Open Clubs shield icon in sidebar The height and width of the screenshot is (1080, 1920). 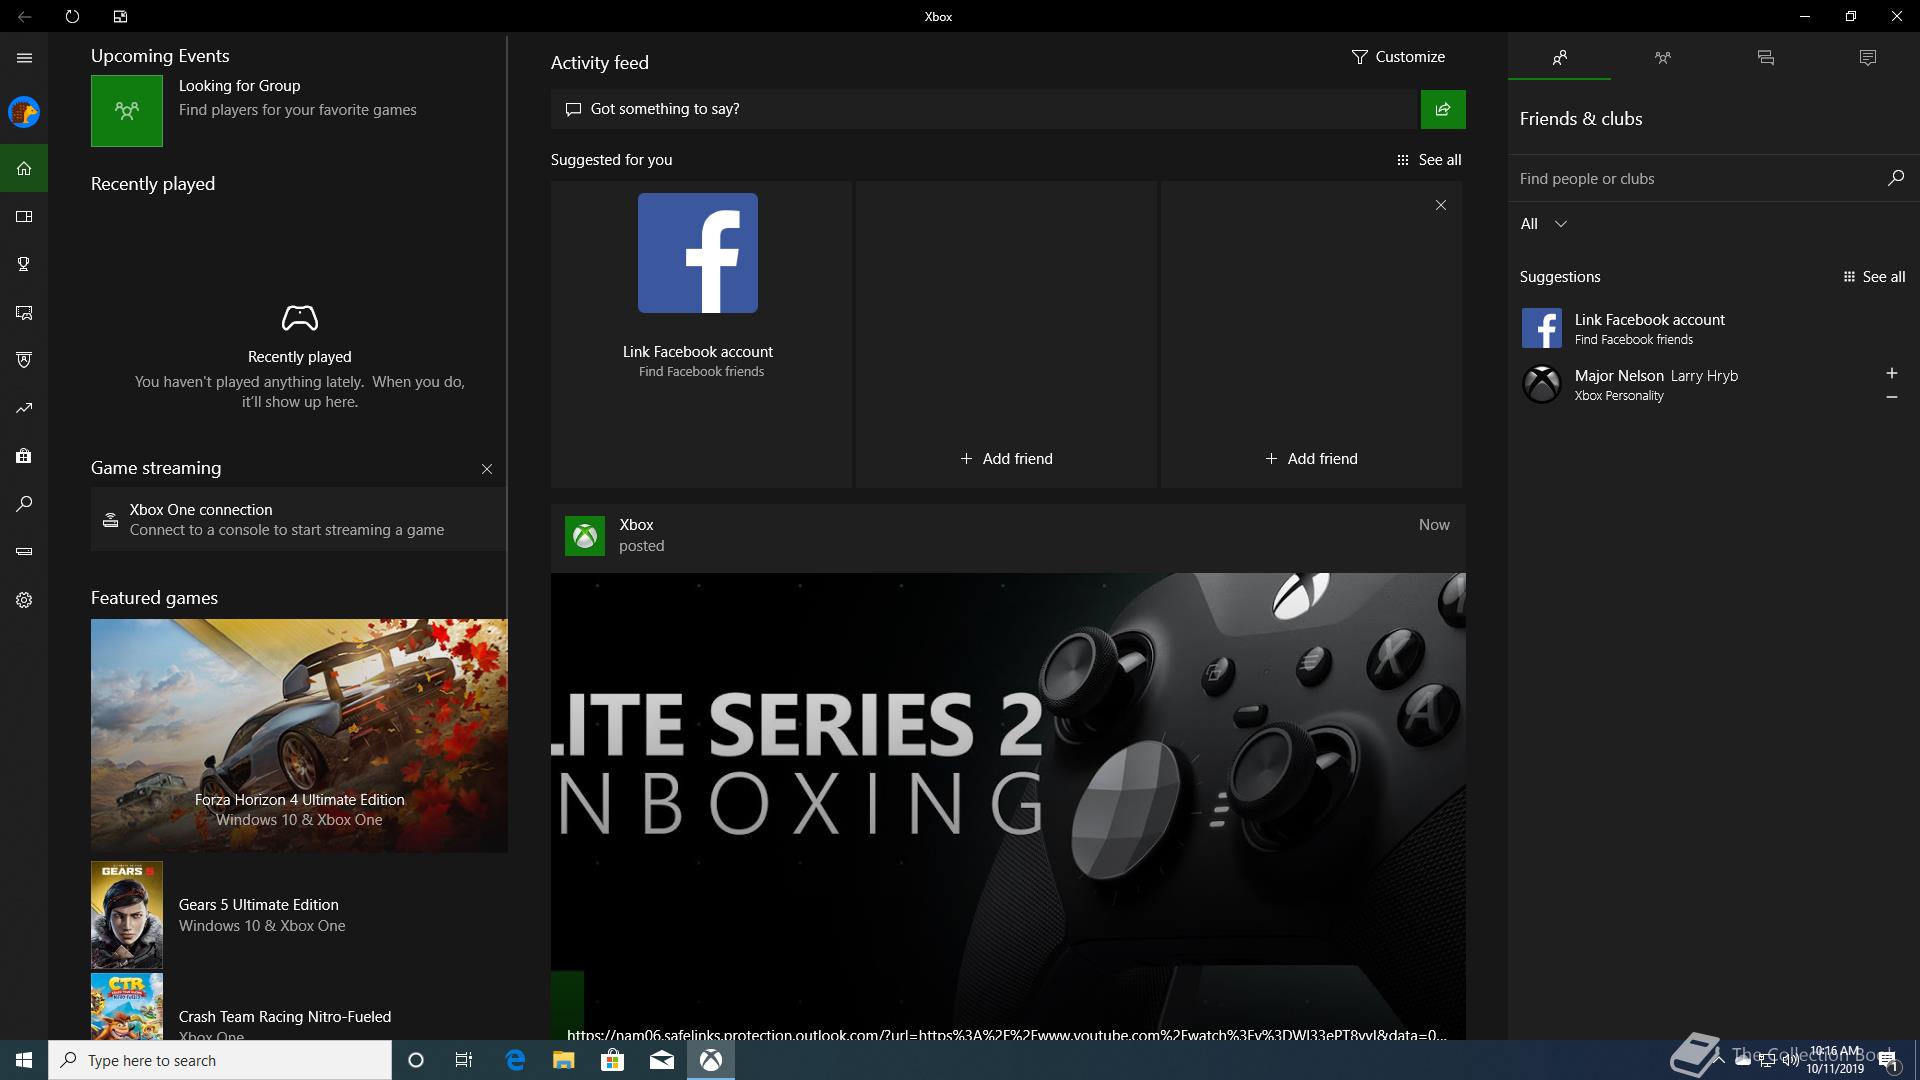[24, 360]
